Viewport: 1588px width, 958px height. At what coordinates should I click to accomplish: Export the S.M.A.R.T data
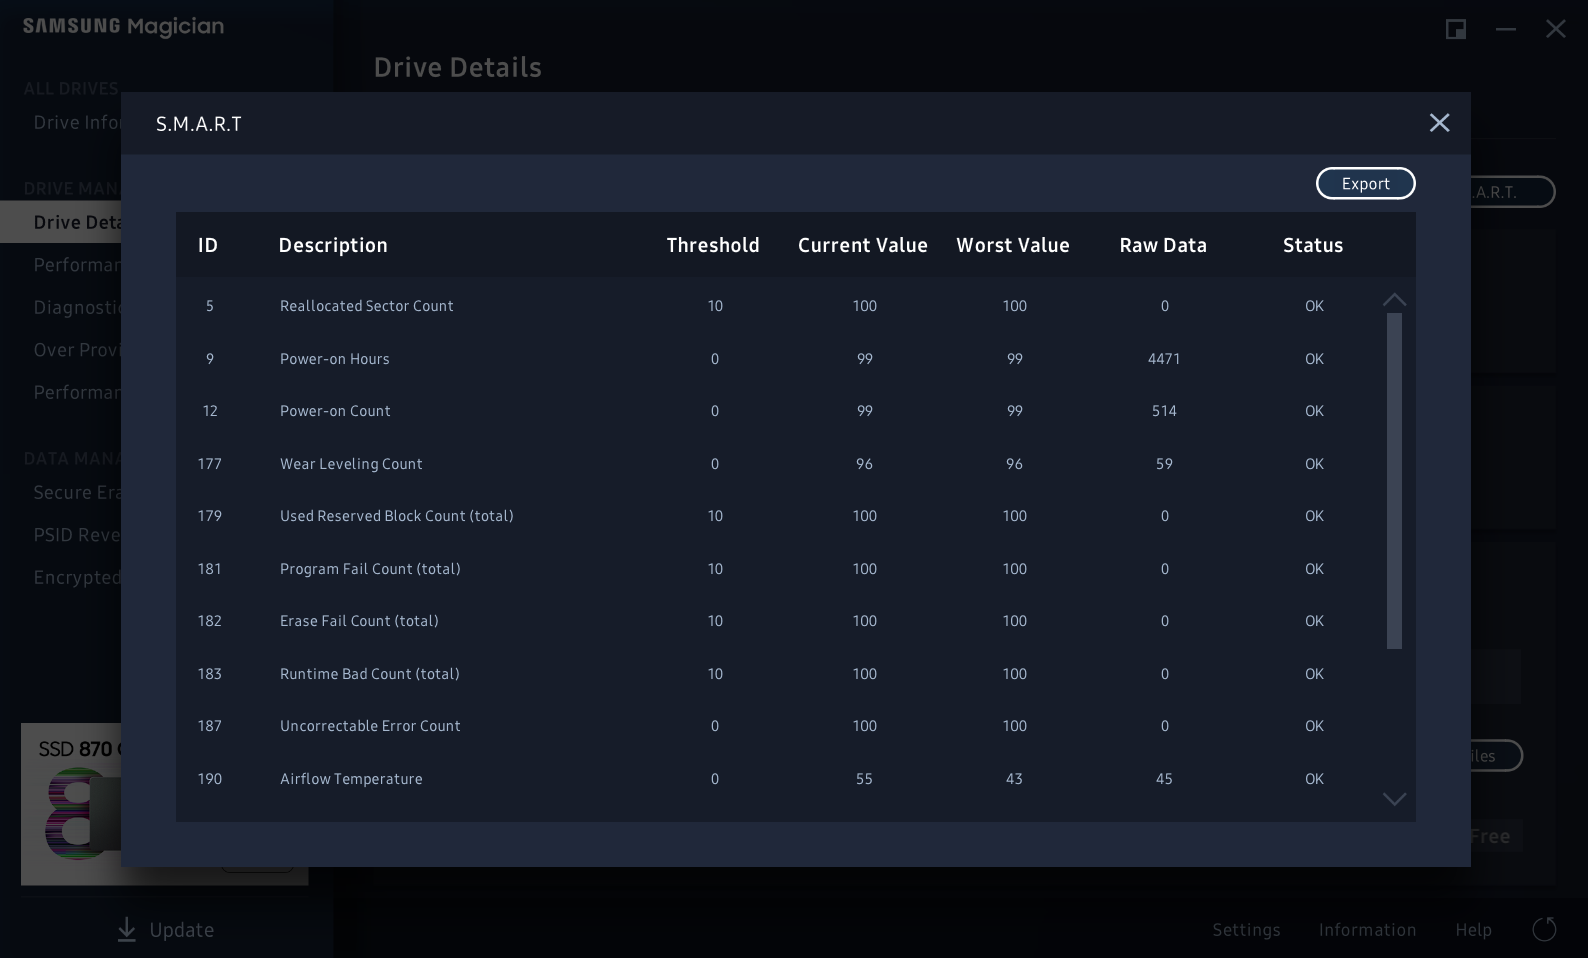(1365, 183)
